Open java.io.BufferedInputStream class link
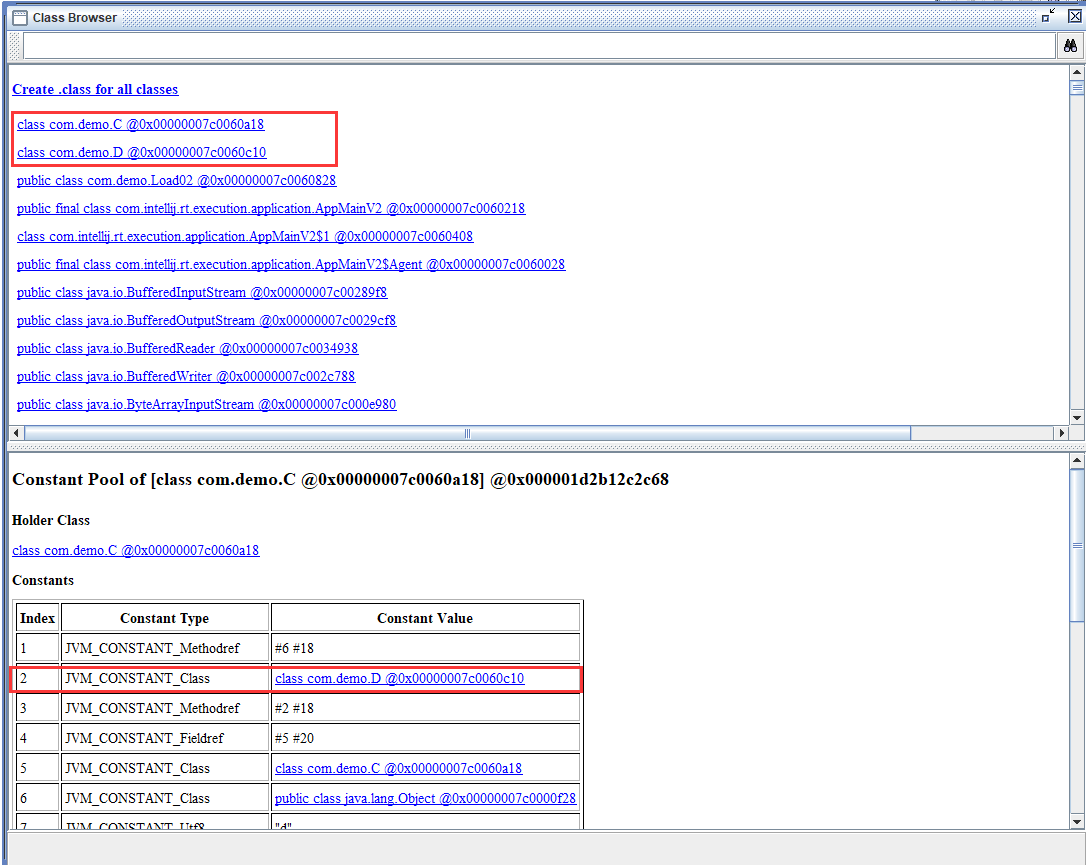Screen dimensions: 1086x865 (x=201, y=293)
